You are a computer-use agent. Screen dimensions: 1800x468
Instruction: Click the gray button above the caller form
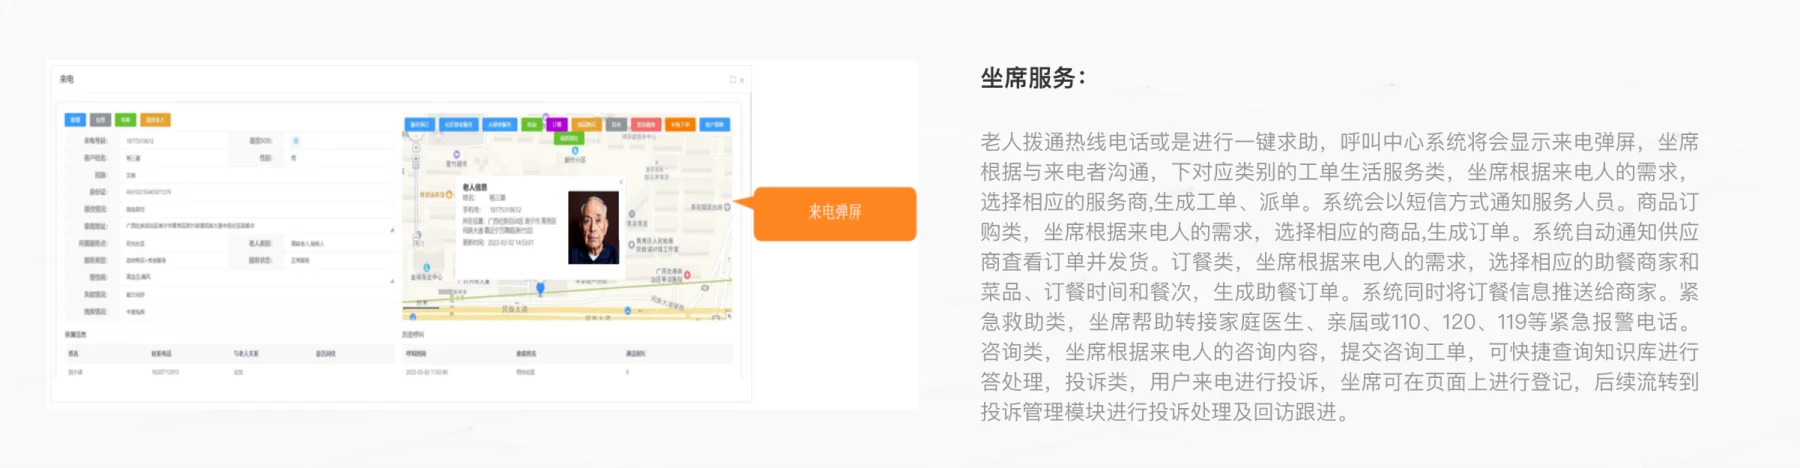pos(101,119)
